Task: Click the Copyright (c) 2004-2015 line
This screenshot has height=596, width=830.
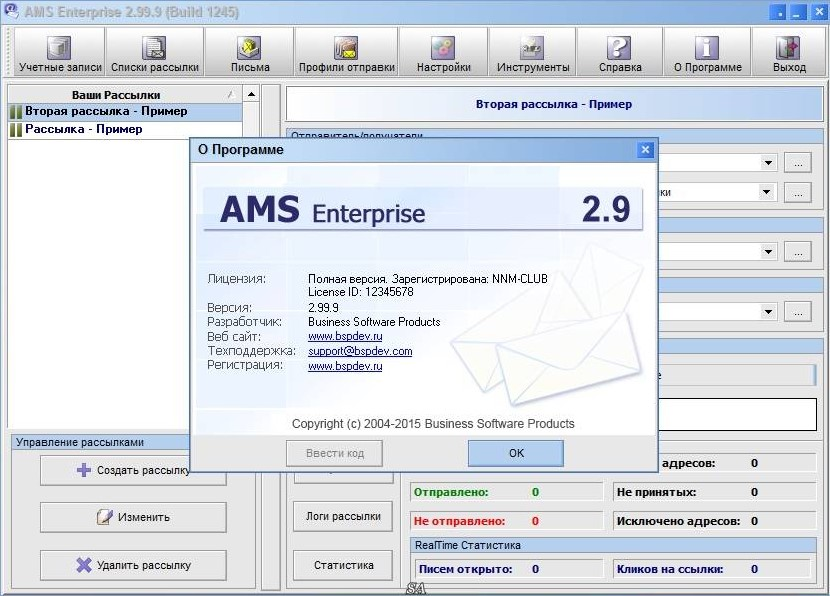Action: [433, 424]
